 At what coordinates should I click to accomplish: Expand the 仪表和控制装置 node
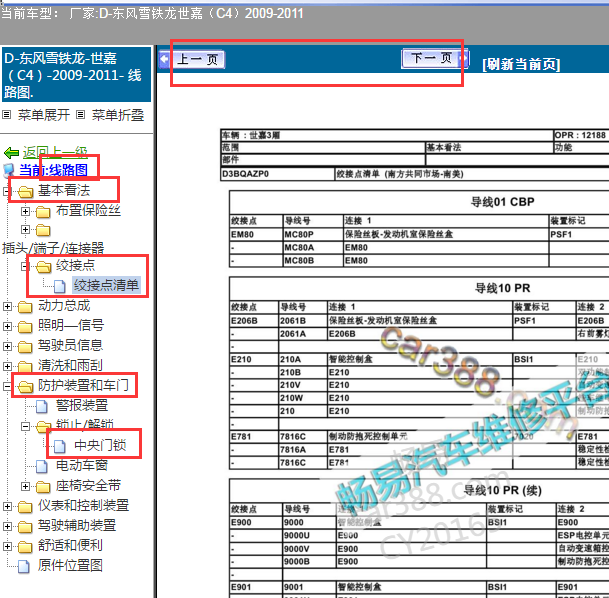click(x=7, y=506)
